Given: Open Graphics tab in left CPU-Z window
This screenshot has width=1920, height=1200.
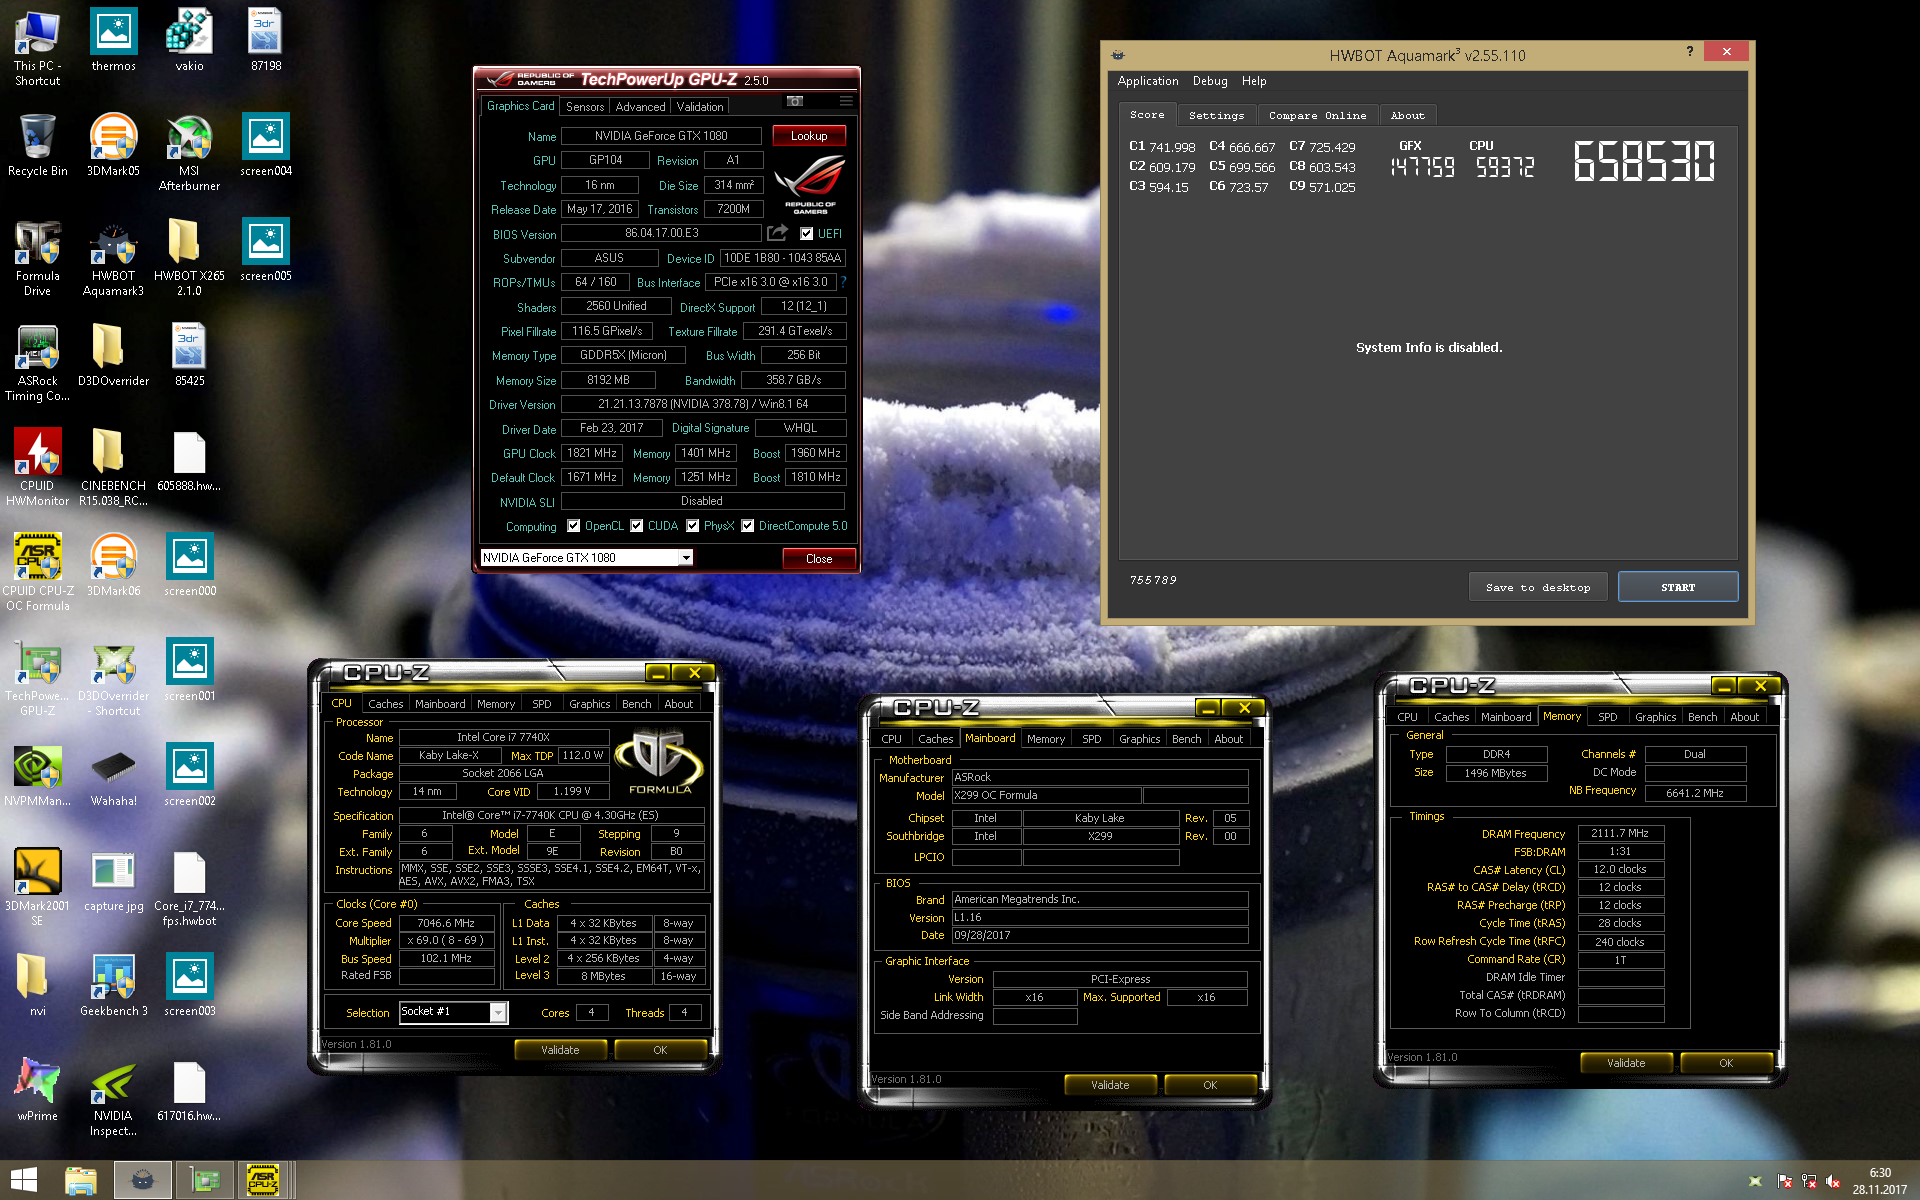Looking at the screenshot, I should [589, 704].
